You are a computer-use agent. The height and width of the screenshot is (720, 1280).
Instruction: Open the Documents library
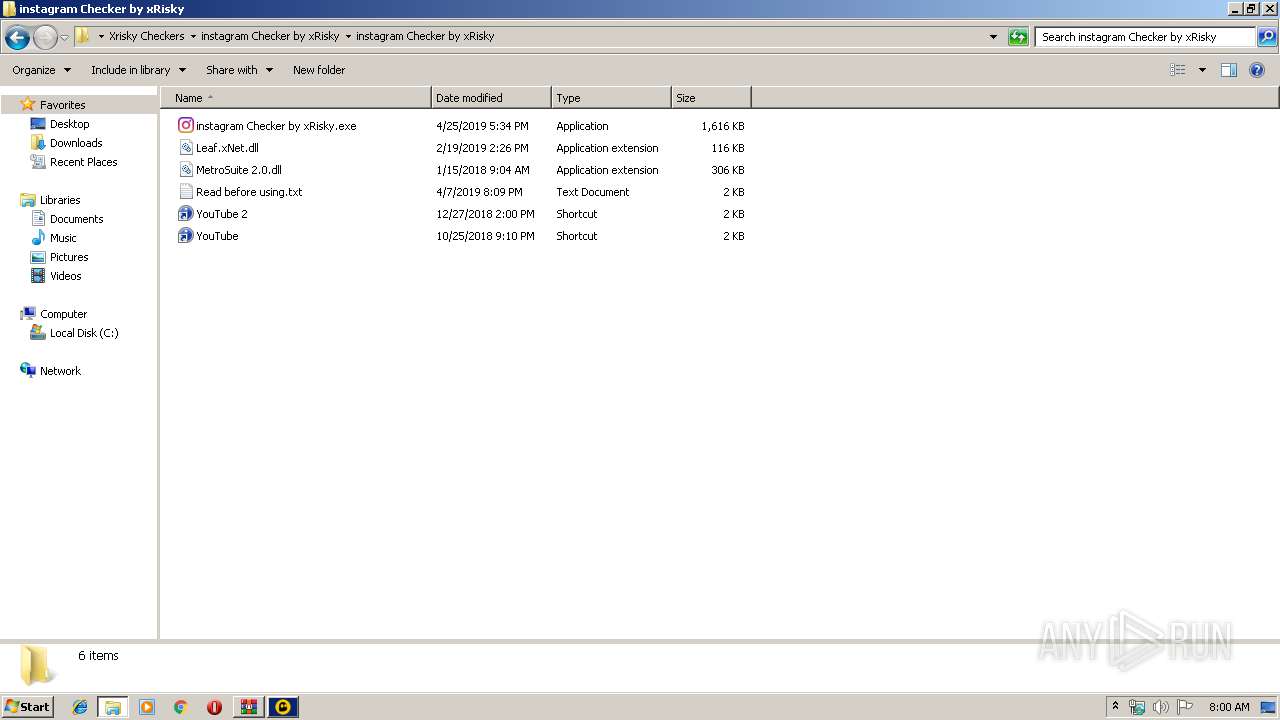click(76, 219)
